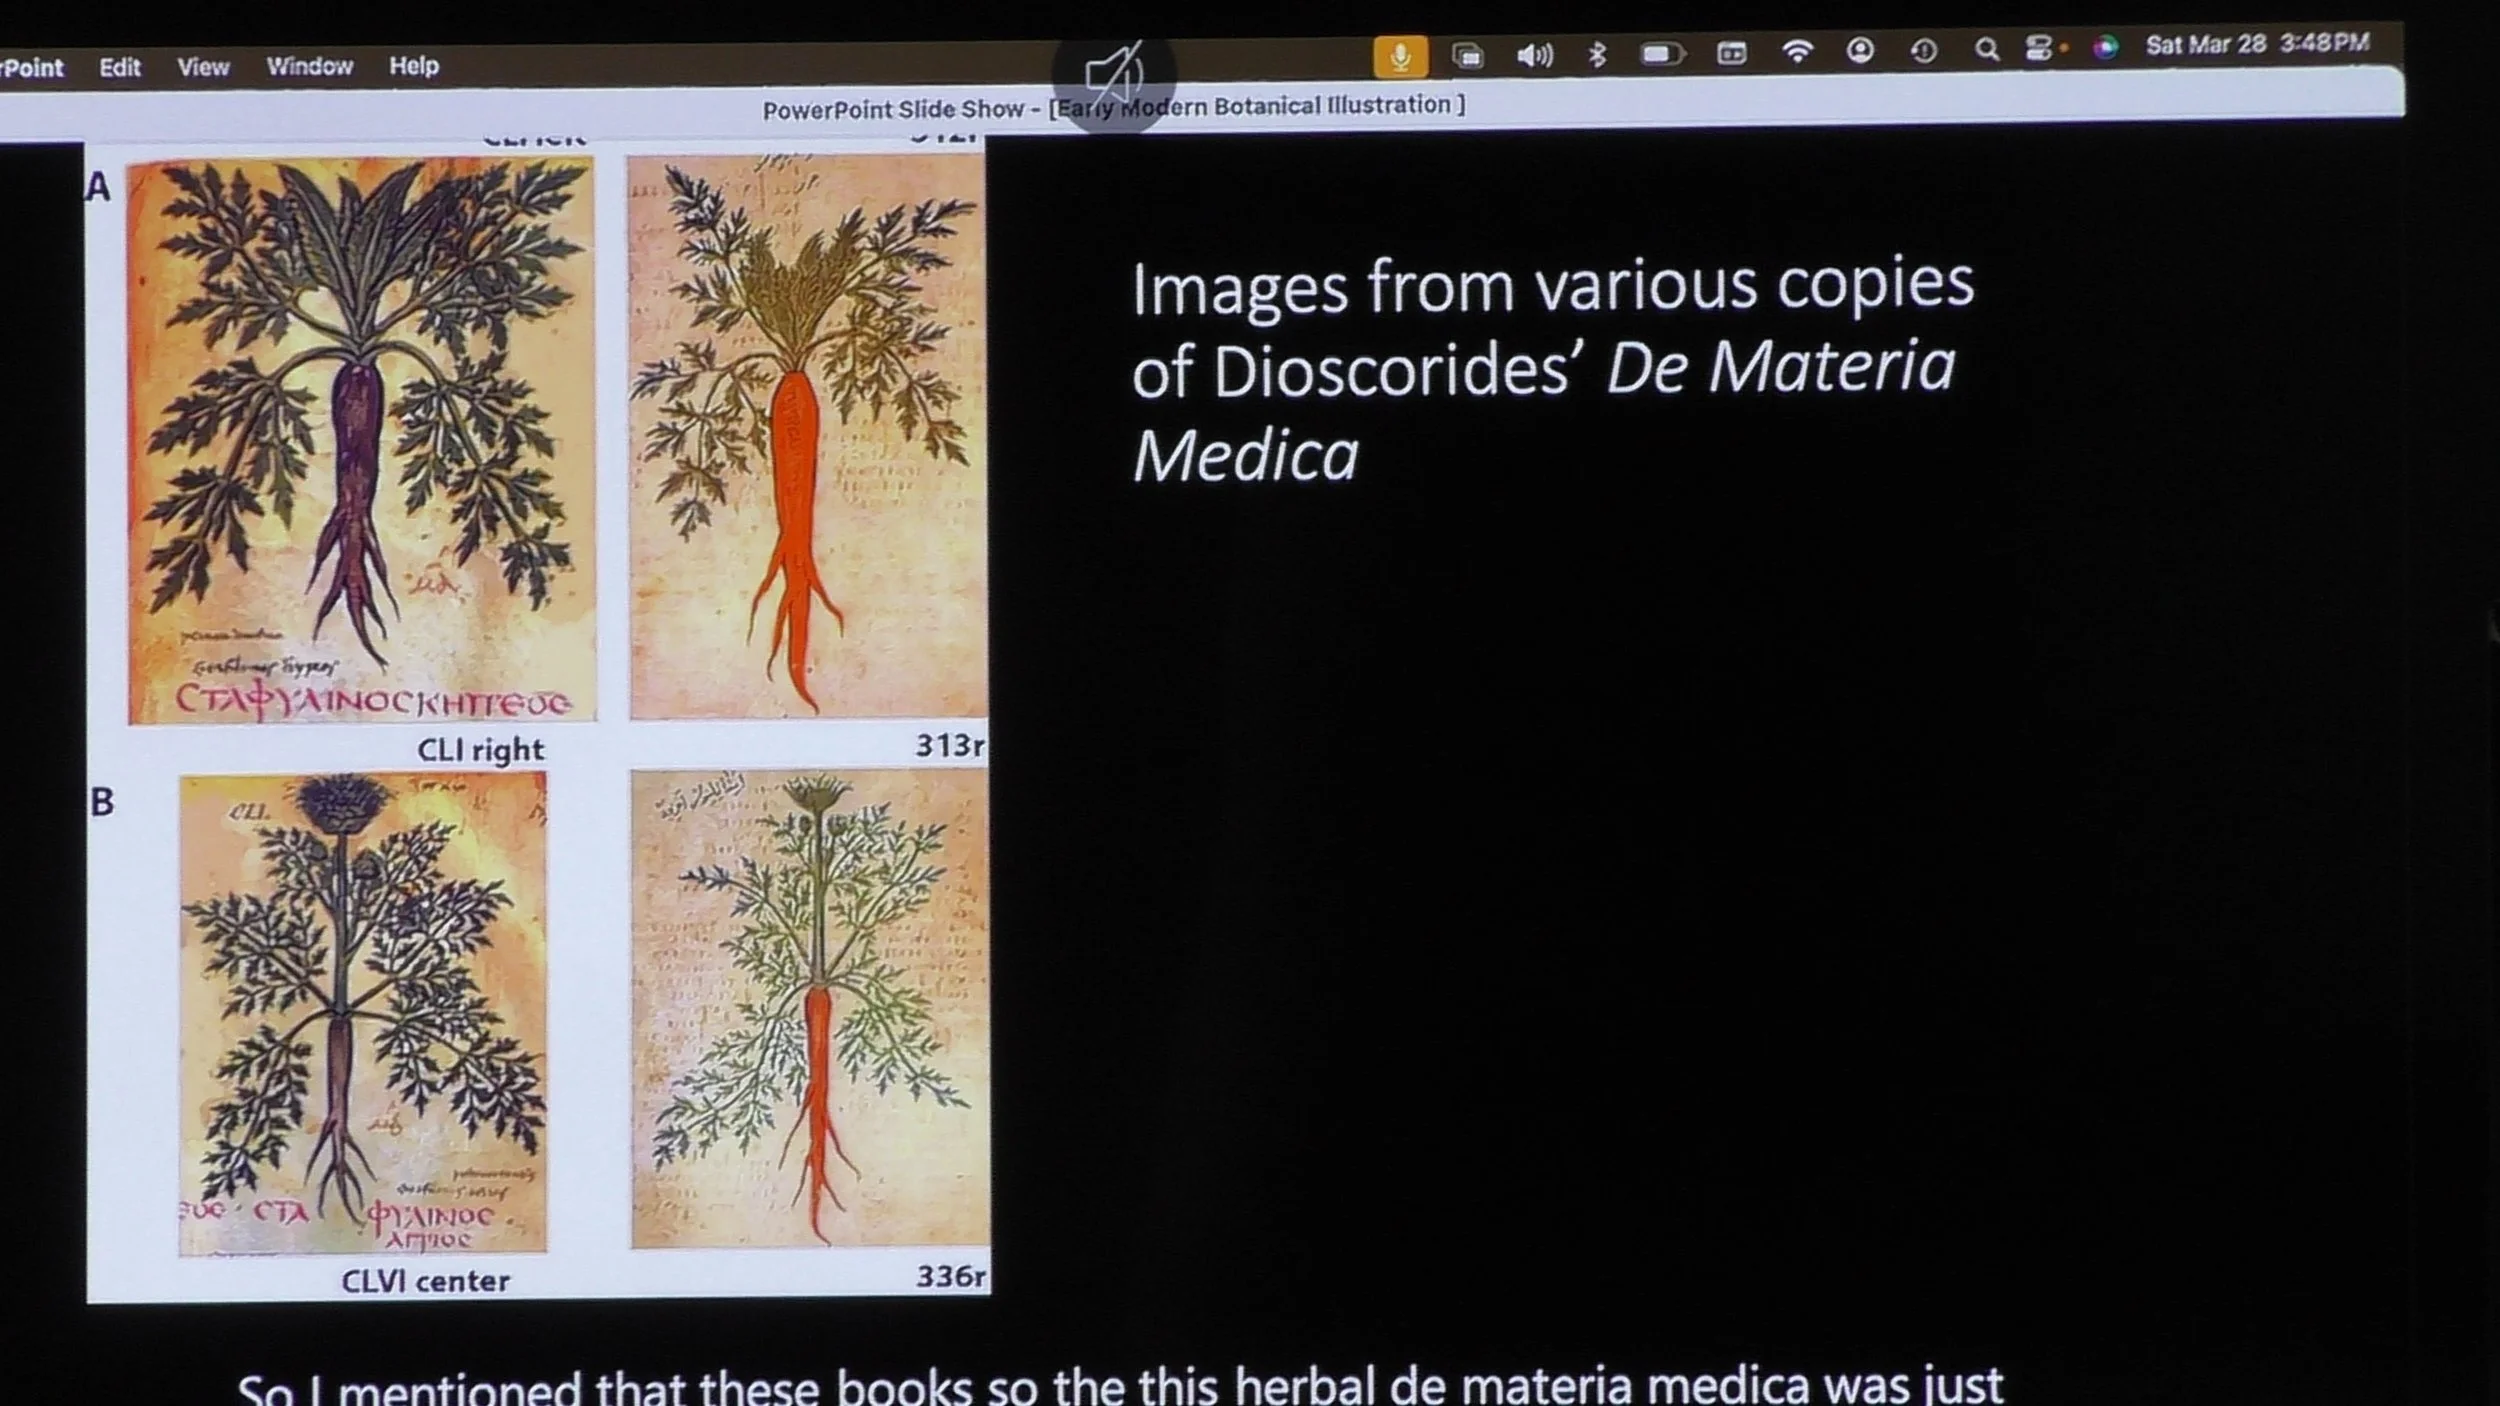This screenshot has width=2500, height=1406.
Task: Click the orange carrot 336r illustration
Action: [x=809, y=1008]
